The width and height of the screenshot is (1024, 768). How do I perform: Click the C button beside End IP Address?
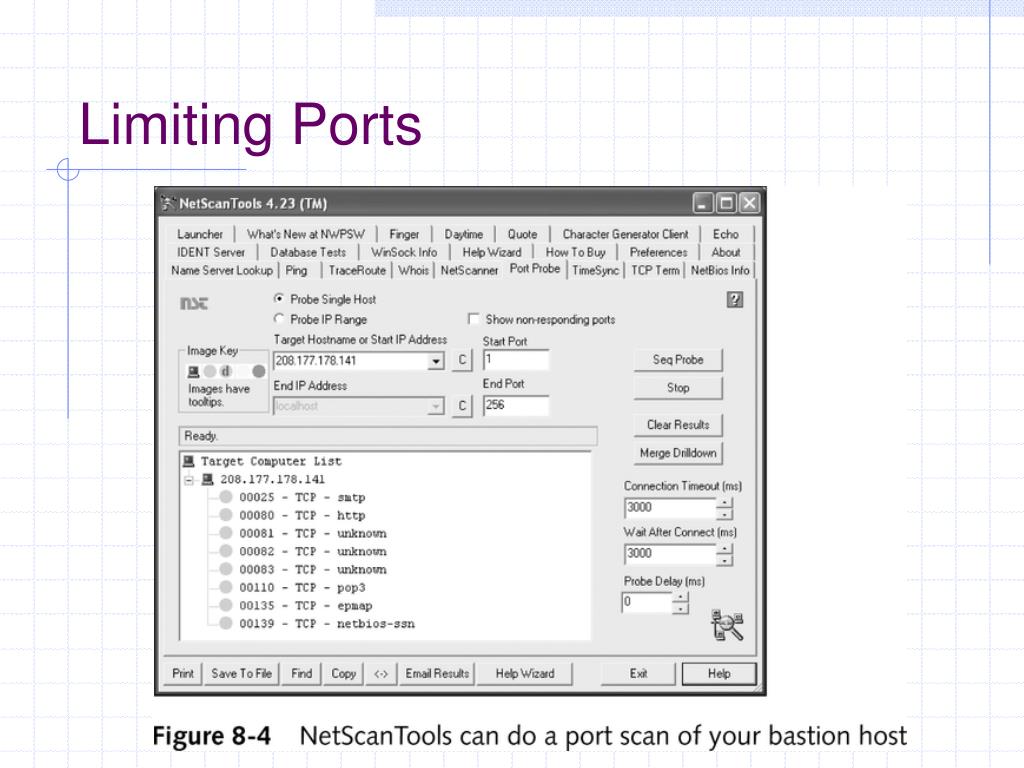(x=462, y=406)
